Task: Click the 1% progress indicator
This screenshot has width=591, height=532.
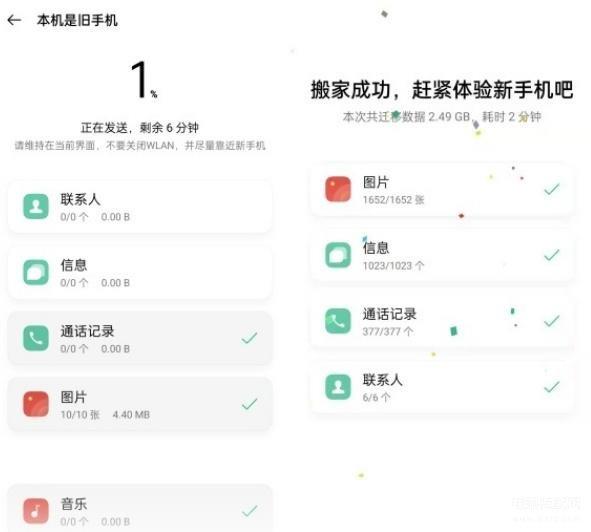Action: [144, 80]
